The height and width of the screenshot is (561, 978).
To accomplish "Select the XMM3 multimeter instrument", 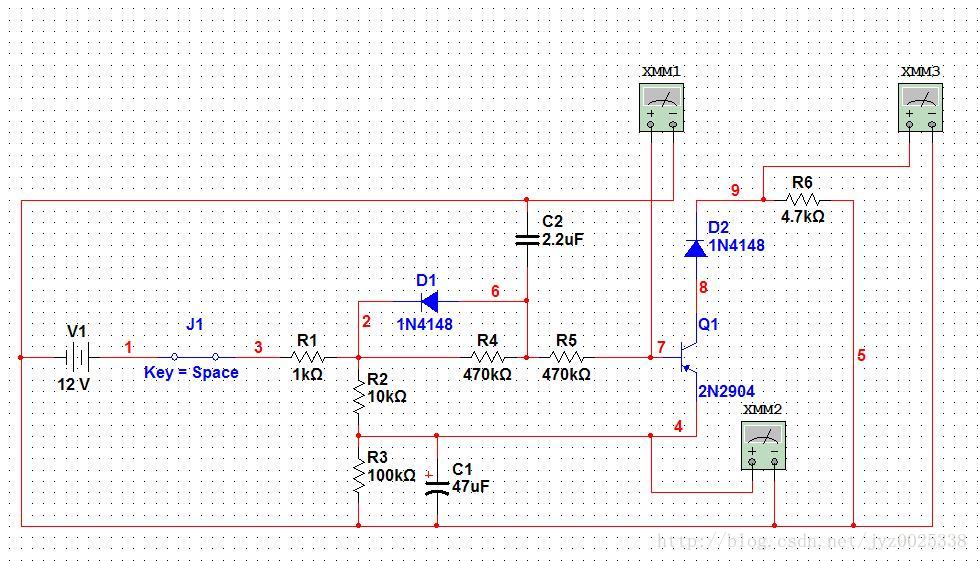I will click(x=921, y=107).
